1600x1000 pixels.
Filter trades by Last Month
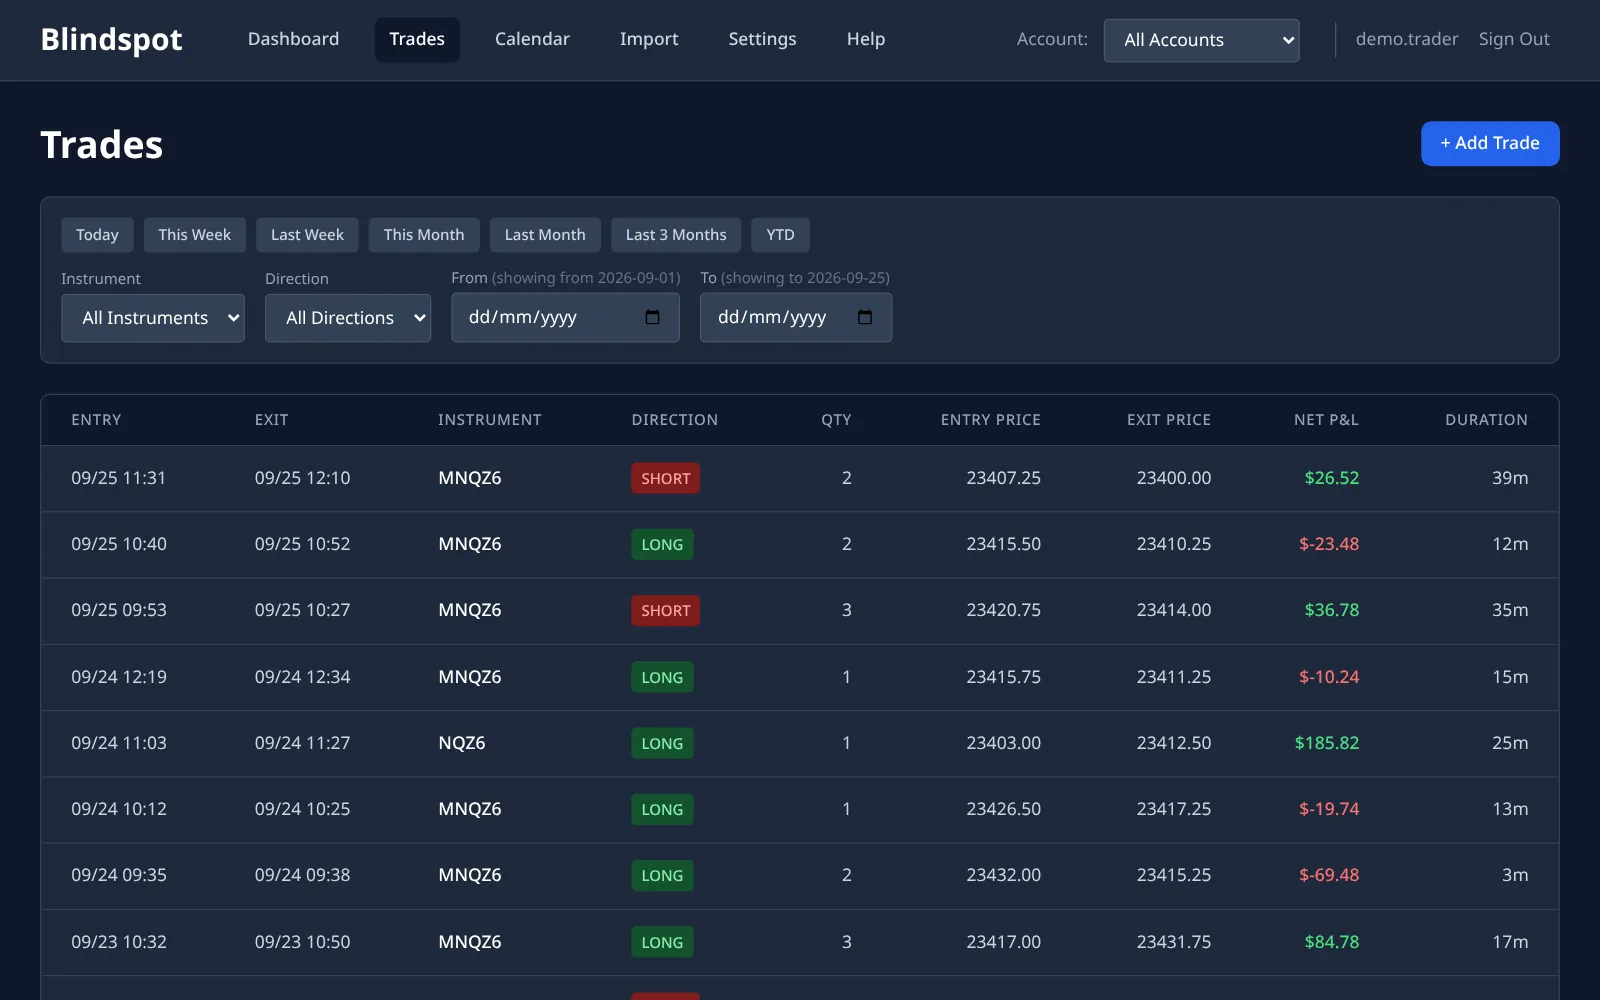coord(545,235)
